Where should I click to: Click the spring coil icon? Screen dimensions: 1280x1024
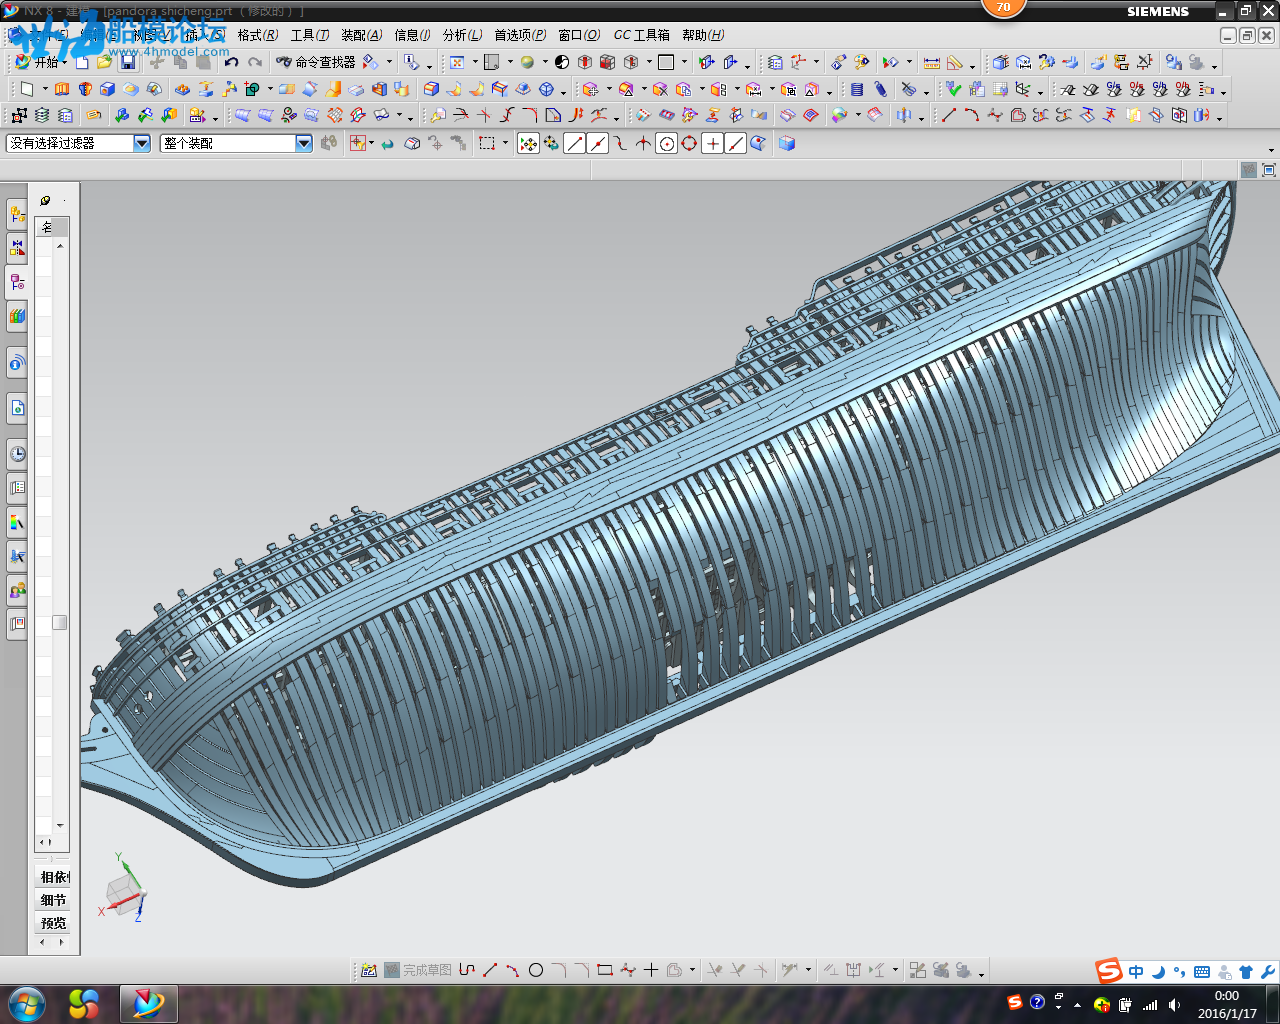[x=880, y=89]
